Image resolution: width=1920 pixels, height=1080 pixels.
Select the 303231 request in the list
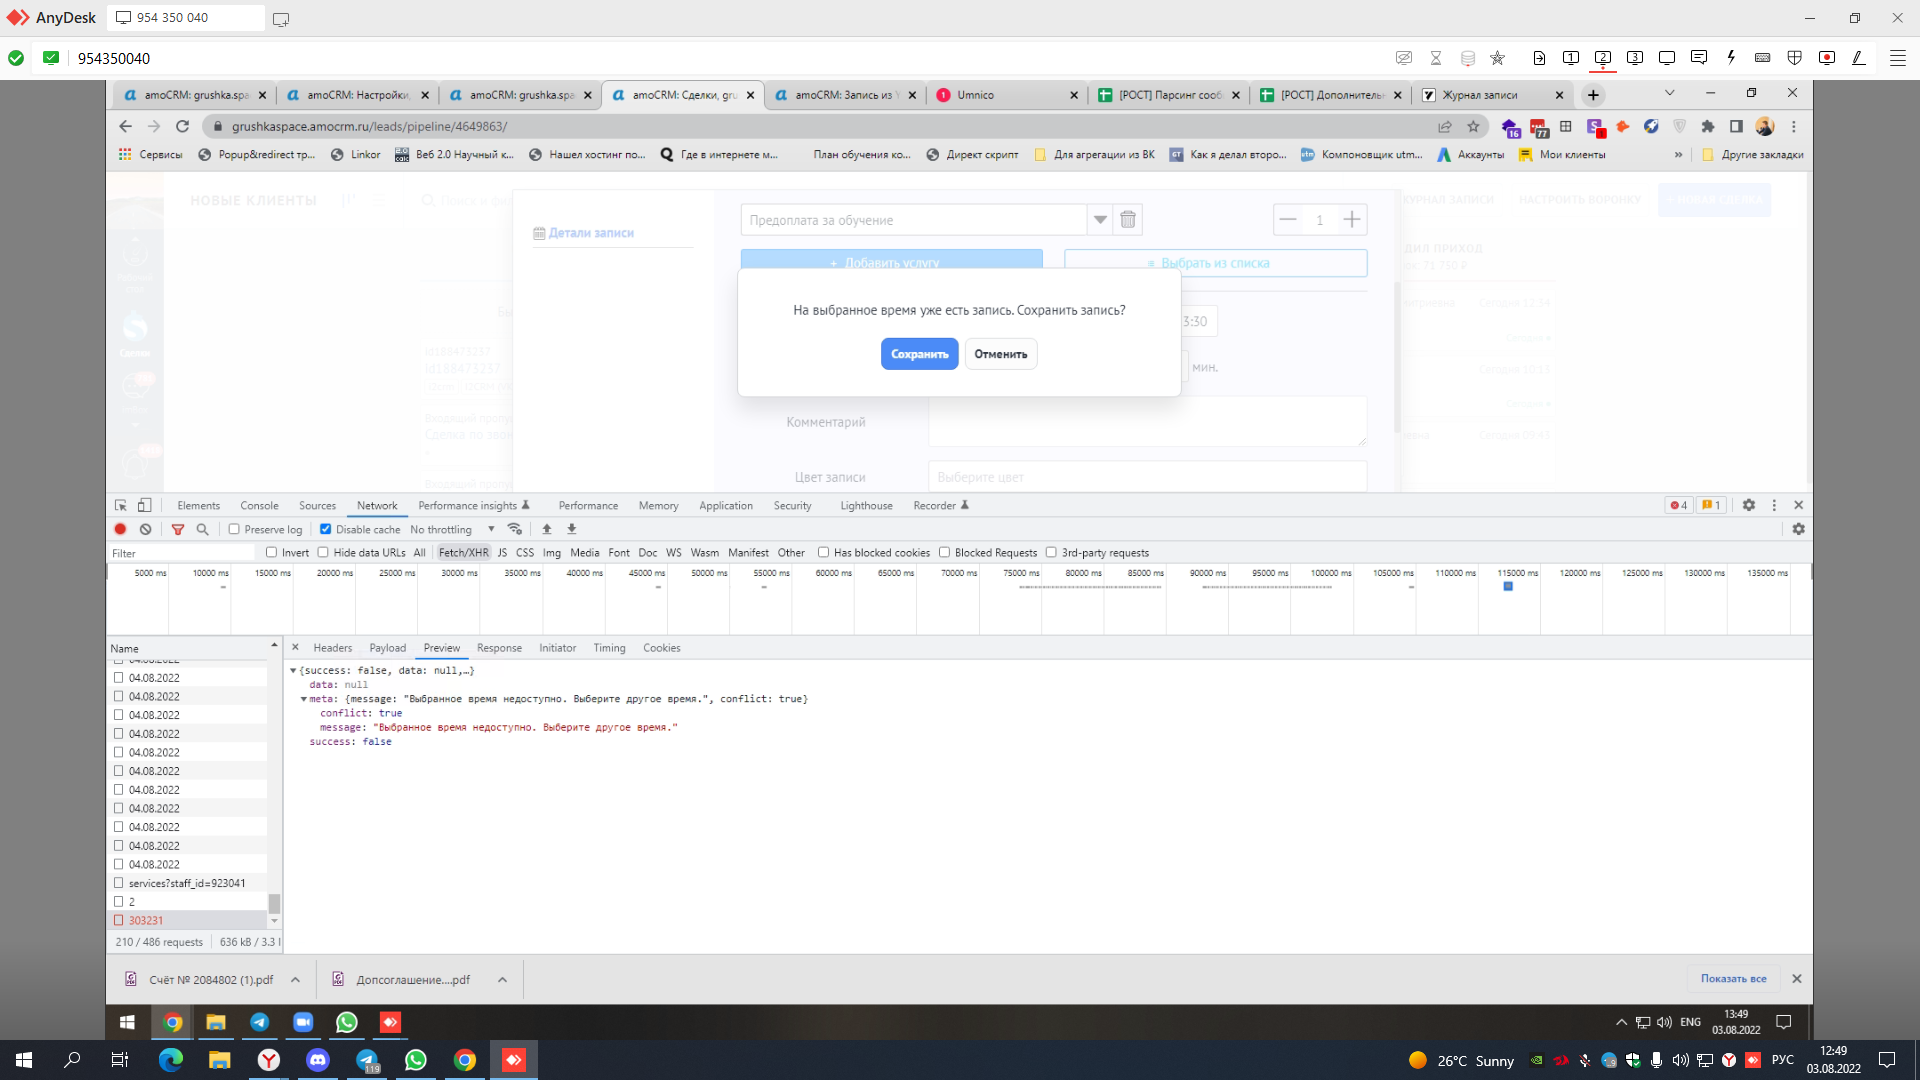187,920
